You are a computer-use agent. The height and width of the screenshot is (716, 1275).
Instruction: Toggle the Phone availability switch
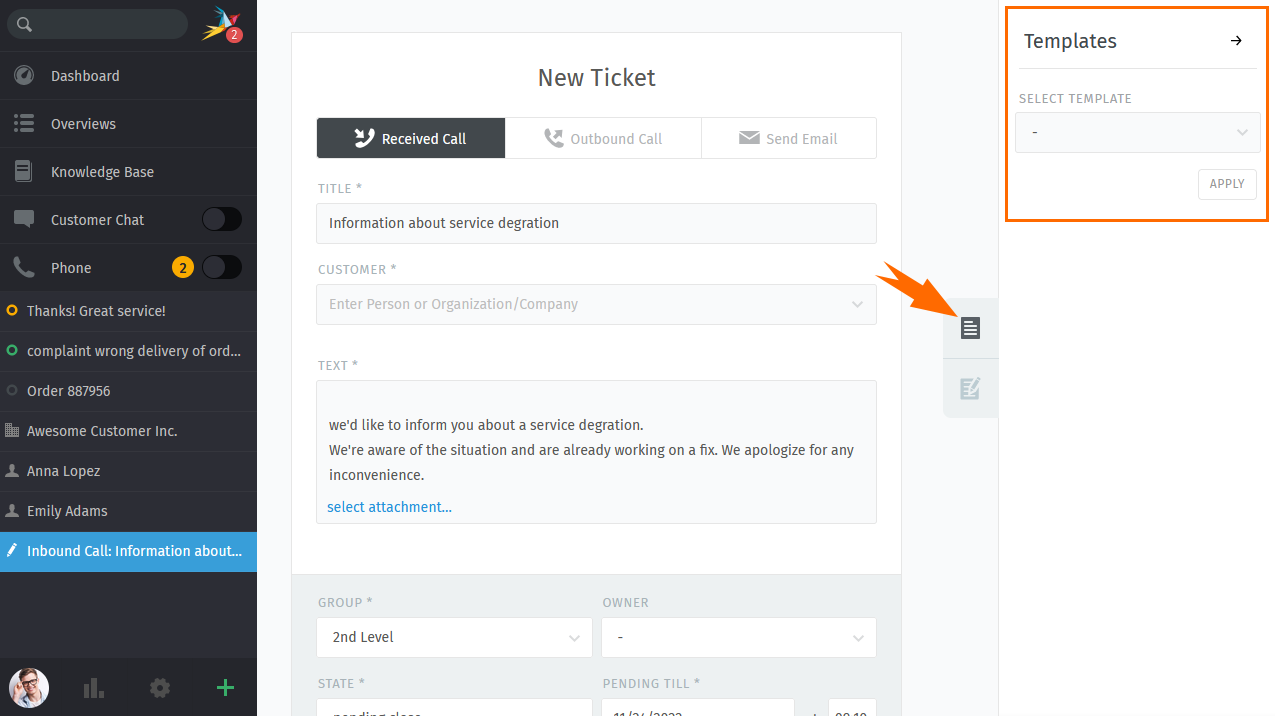click(x=222, y=268)
